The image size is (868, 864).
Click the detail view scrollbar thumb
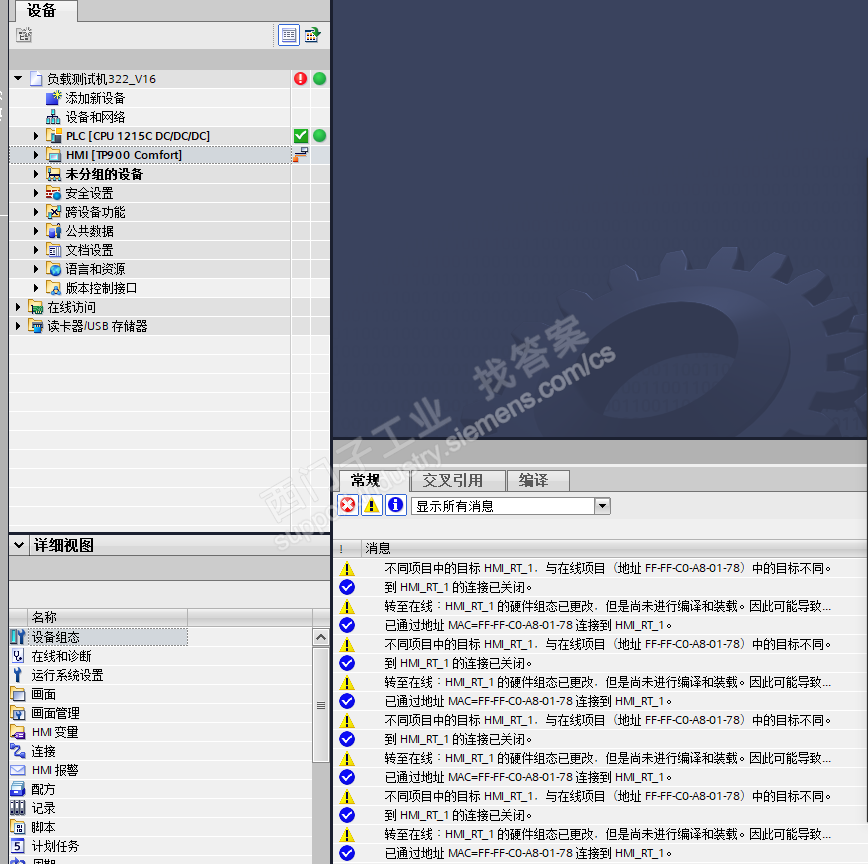pyautogui.click(x=321, y=705)
